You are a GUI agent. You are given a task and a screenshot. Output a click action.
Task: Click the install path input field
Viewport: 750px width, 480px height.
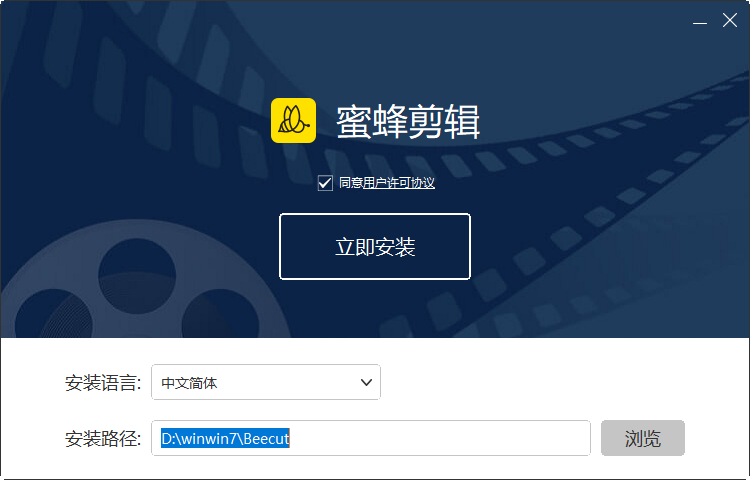click(371, 438)
